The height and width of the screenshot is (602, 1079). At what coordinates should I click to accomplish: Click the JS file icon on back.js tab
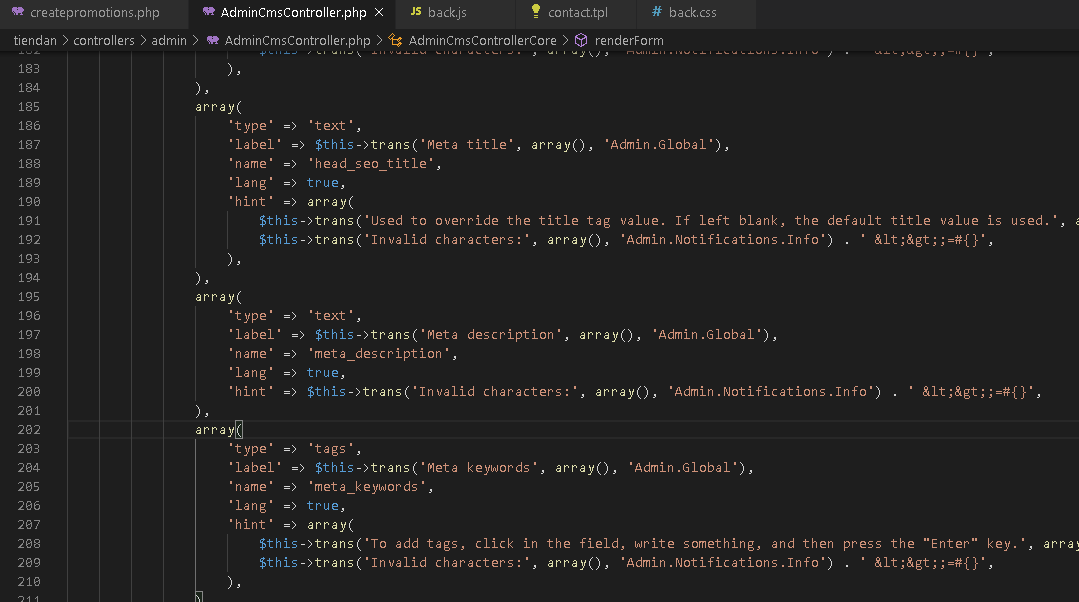[416, 13]
